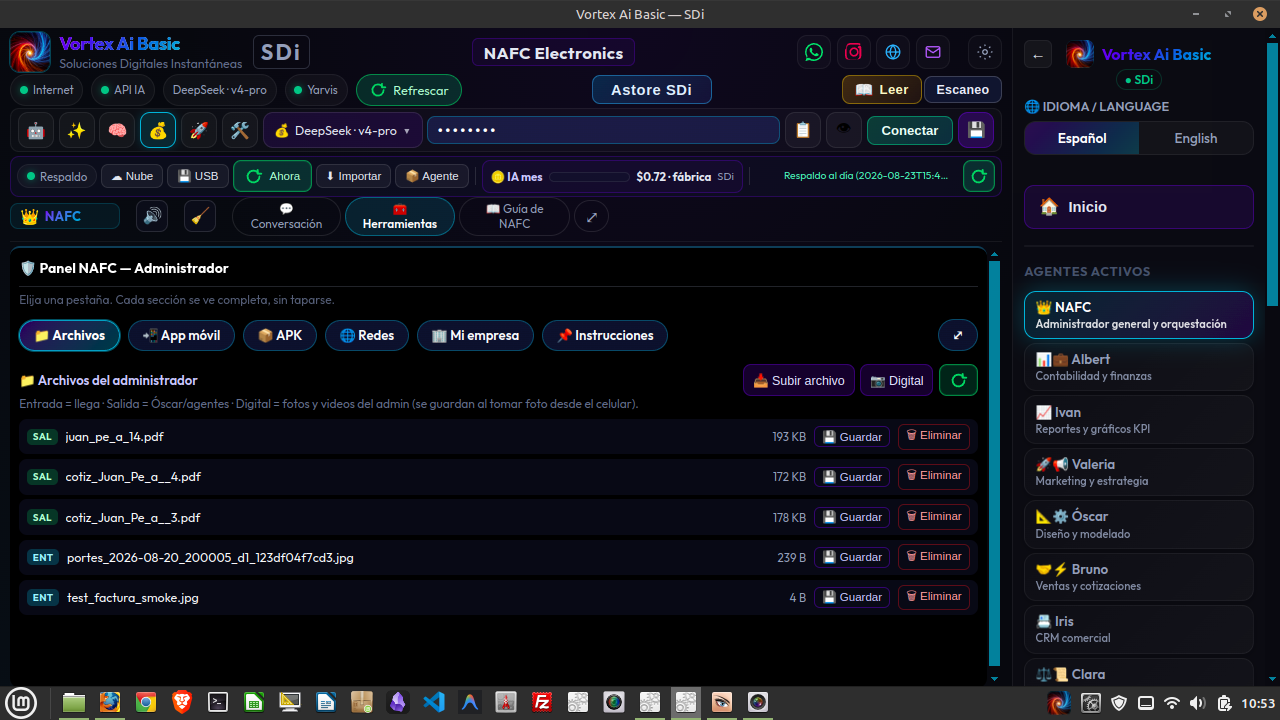Save the API key with floppy icon
The image size is (1280, 720).
(x=976, y=130)
